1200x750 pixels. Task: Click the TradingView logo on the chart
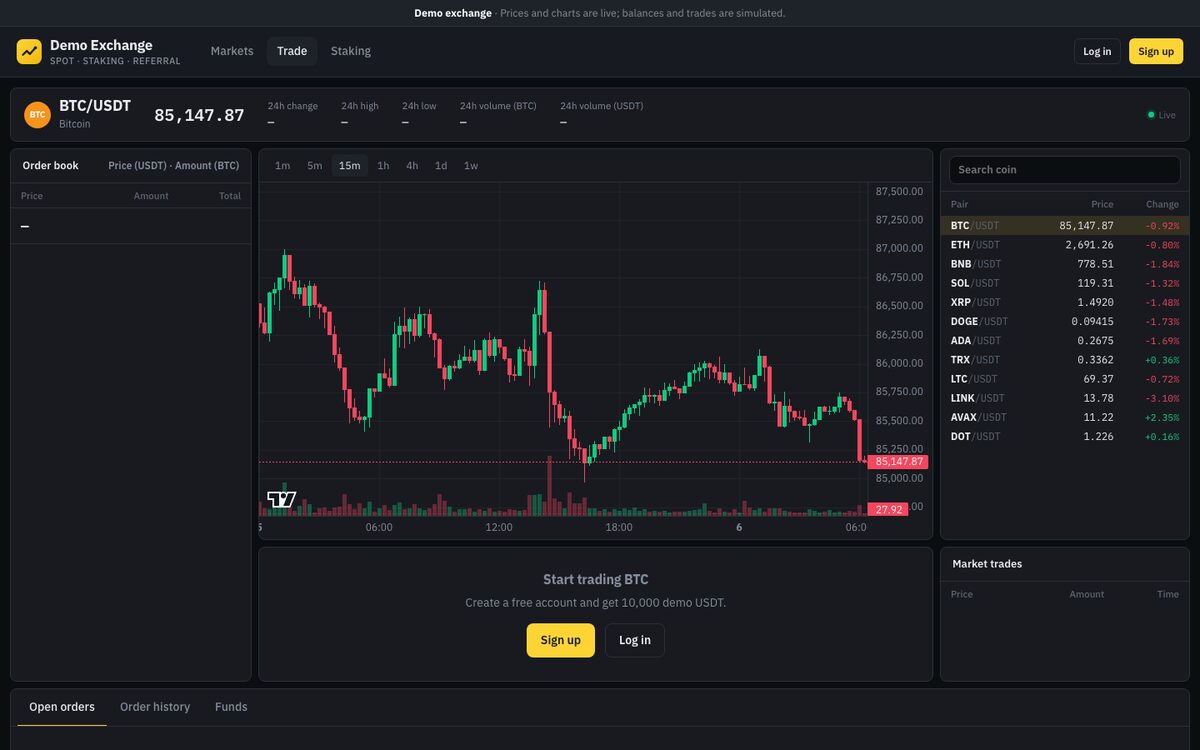[x=282, y=499]
